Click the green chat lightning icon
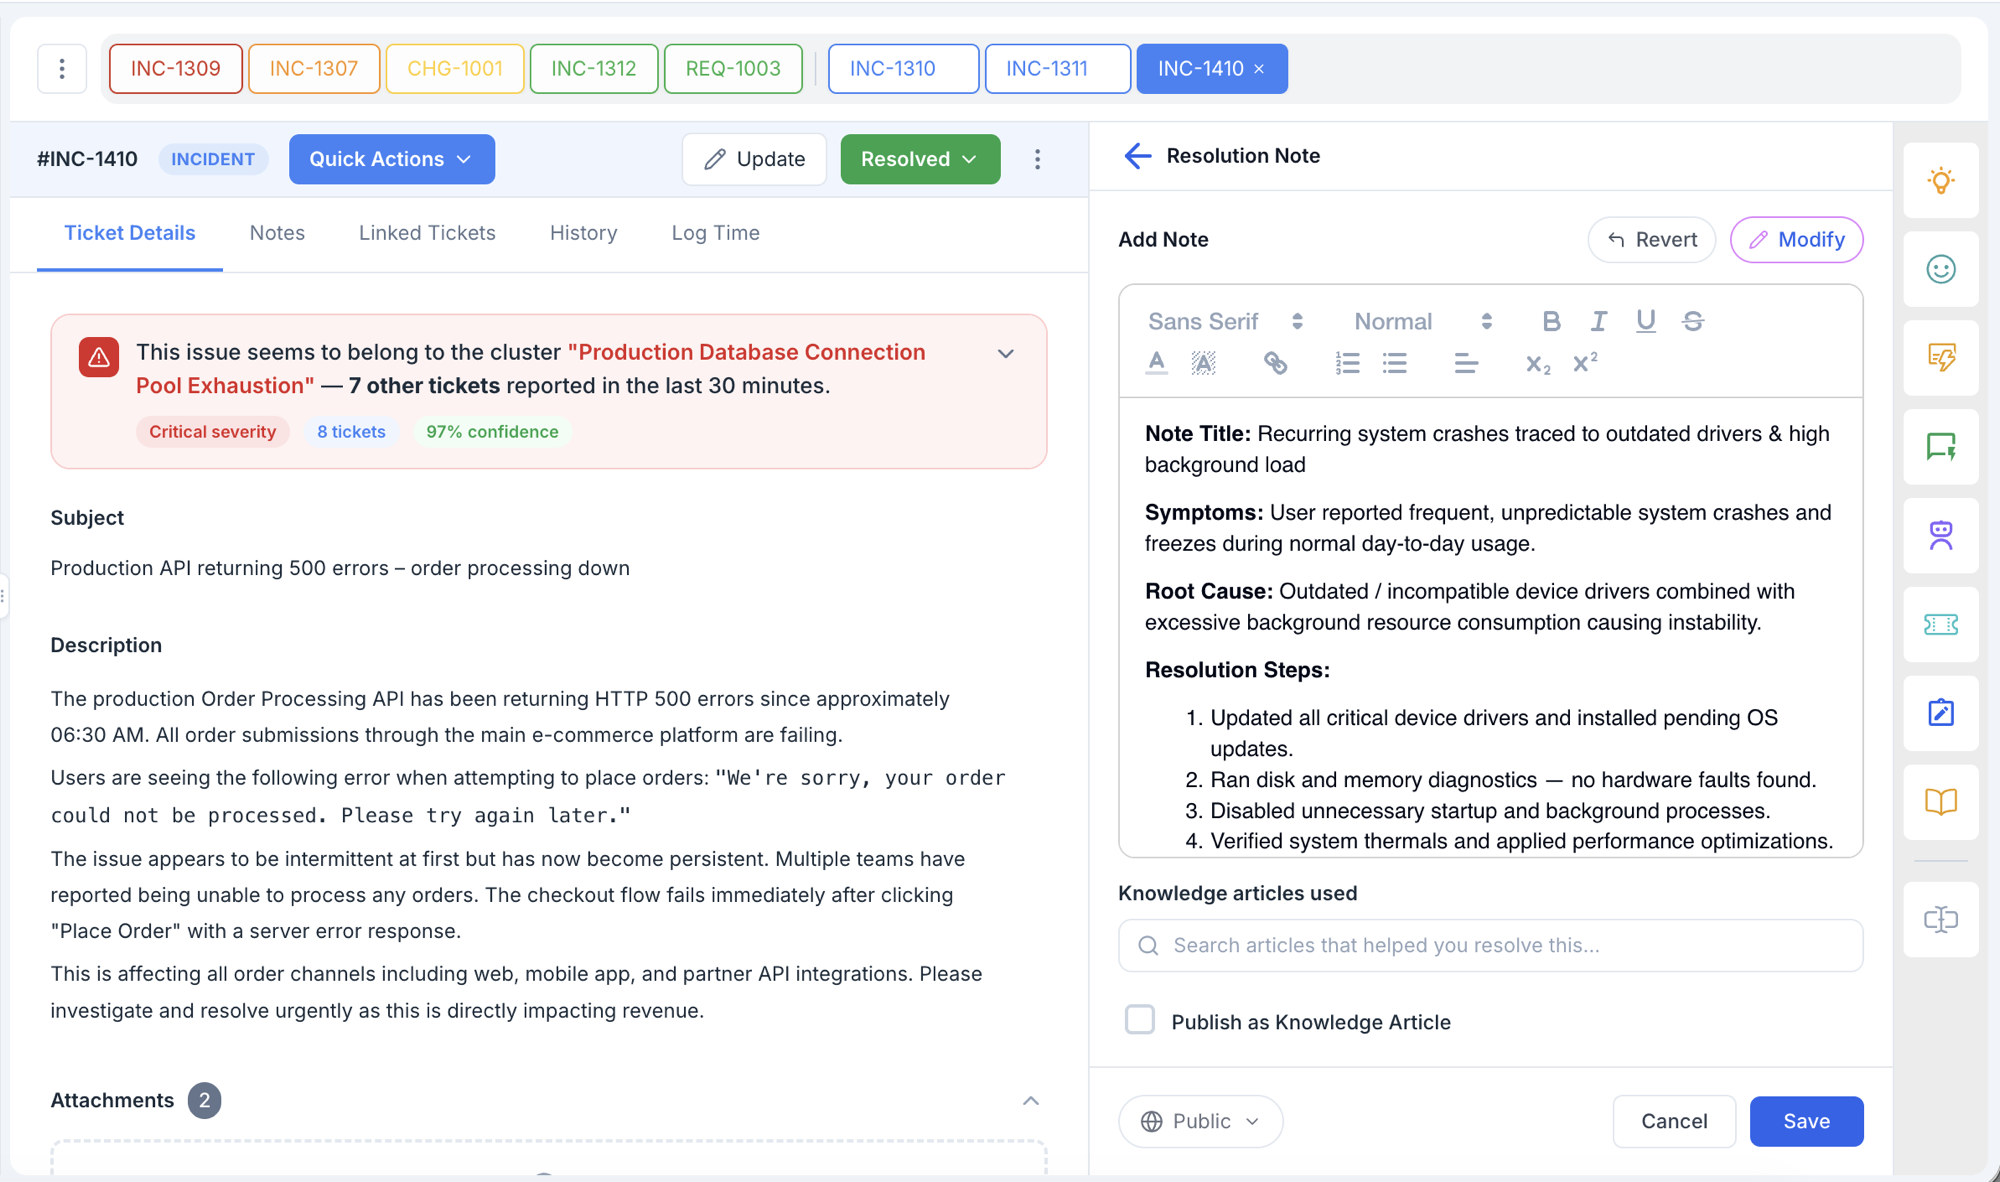This screenshot has width=2000, height=1182. tap(1941, 446)
